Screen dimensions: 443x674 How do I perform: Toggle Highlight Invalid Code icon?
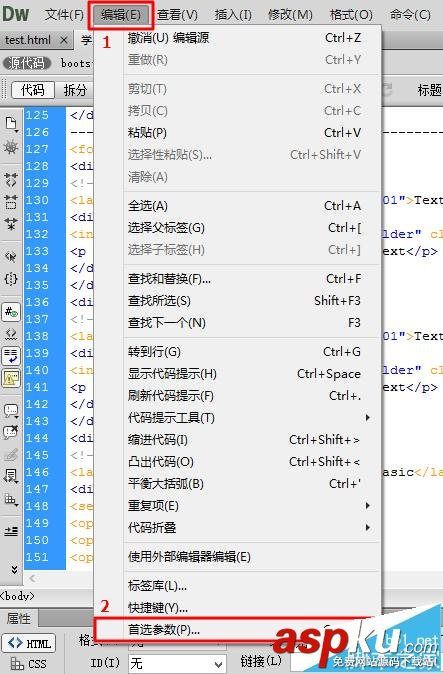11,334
